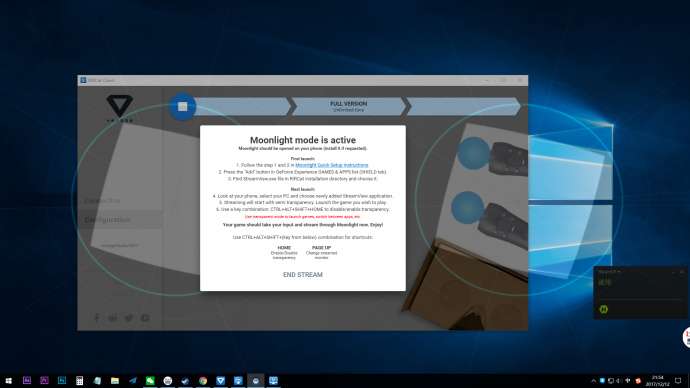Open the Connection item in the left sidebar
Screen dimensions: 690x388
tap(102, 201)
